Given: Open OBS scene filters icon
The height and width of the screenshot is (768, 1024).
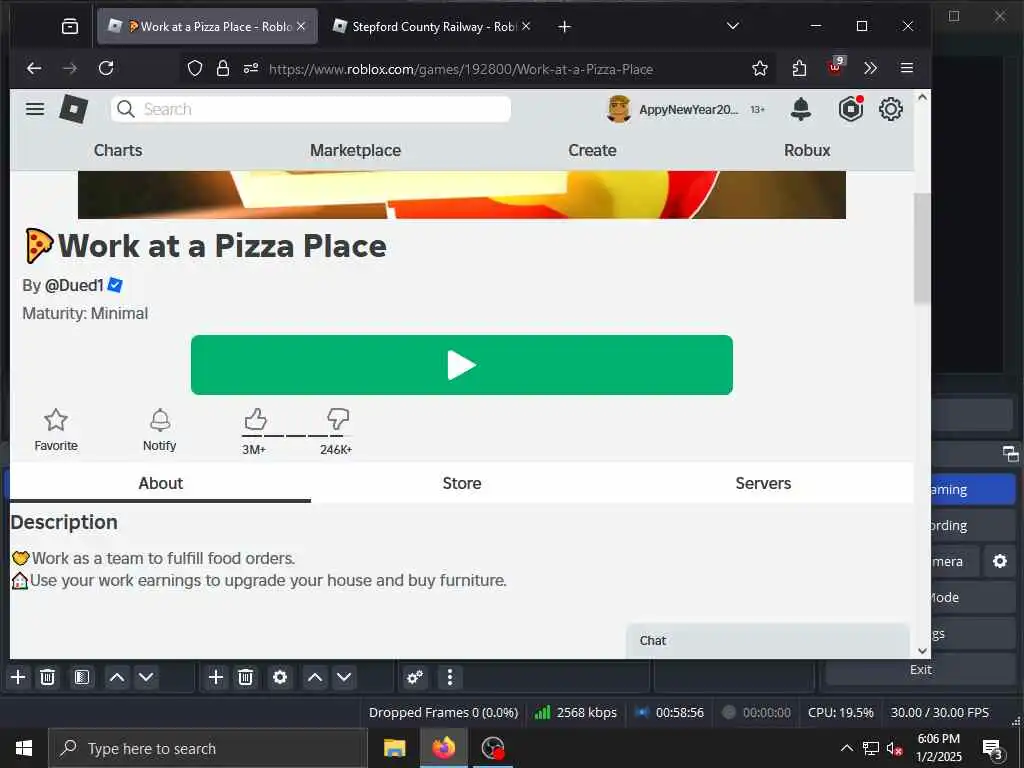Looking at the screenshot, I should (82, 677).
